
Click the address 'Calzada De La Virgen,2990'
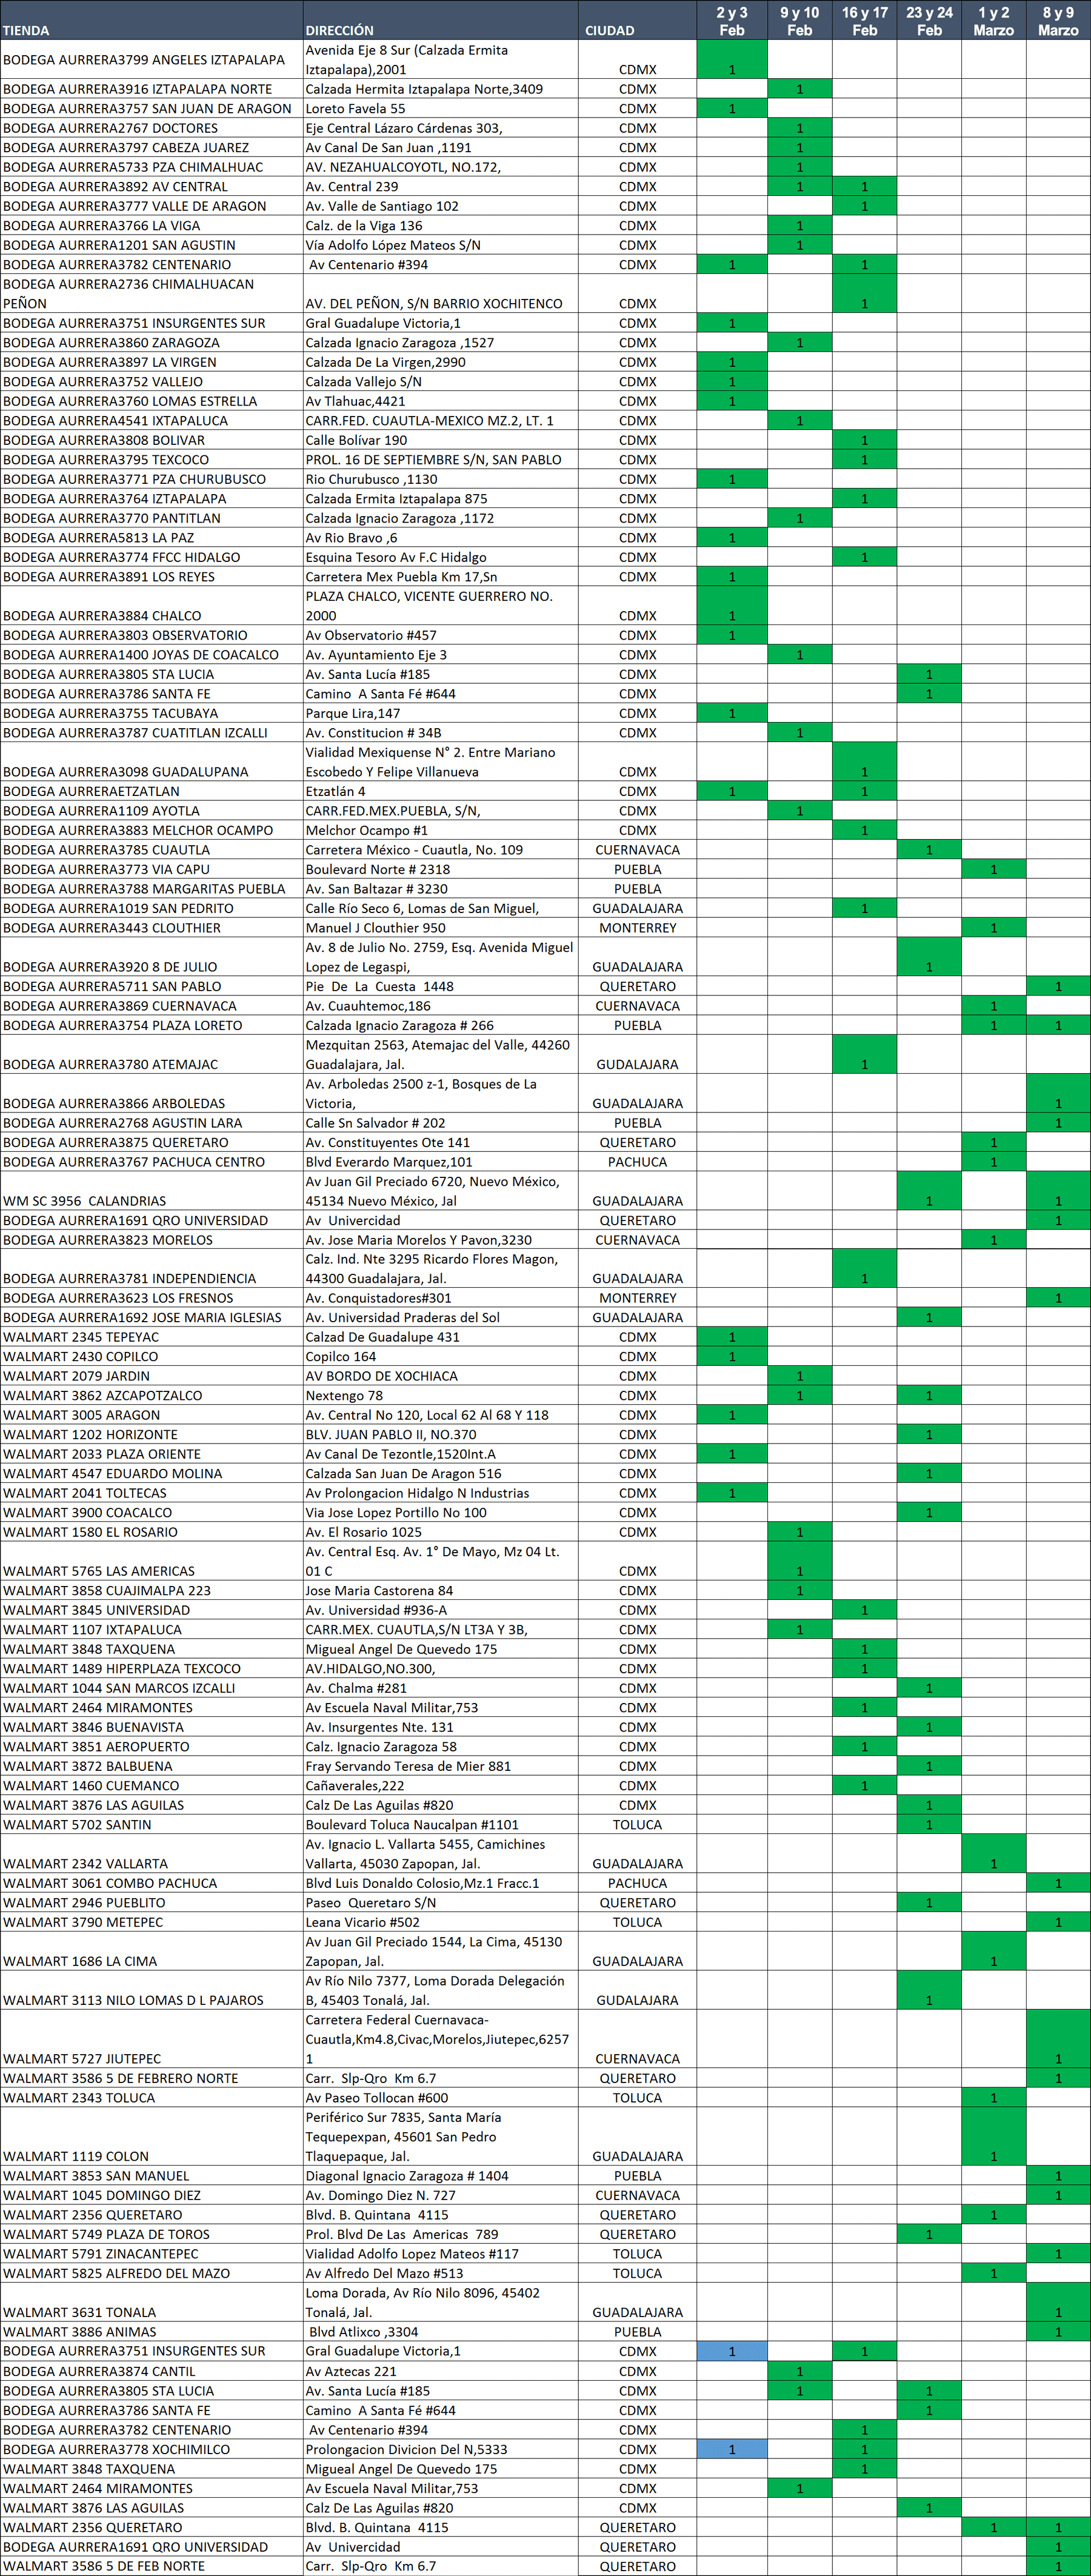(386, 362)
